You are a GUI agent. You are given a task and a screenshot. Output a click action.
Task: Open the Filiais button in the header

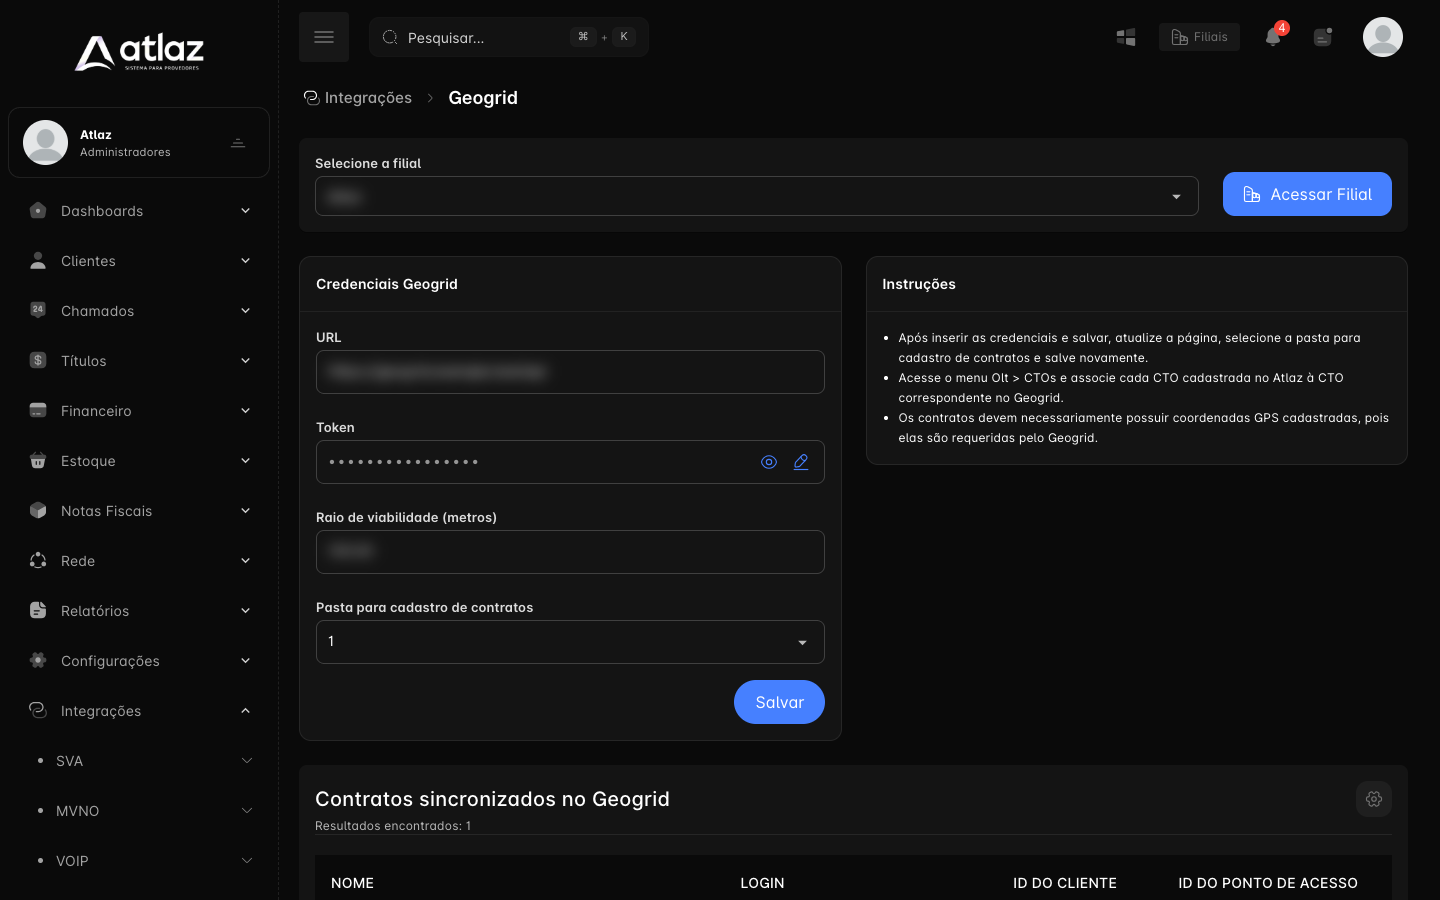(x=1199, y=37)
